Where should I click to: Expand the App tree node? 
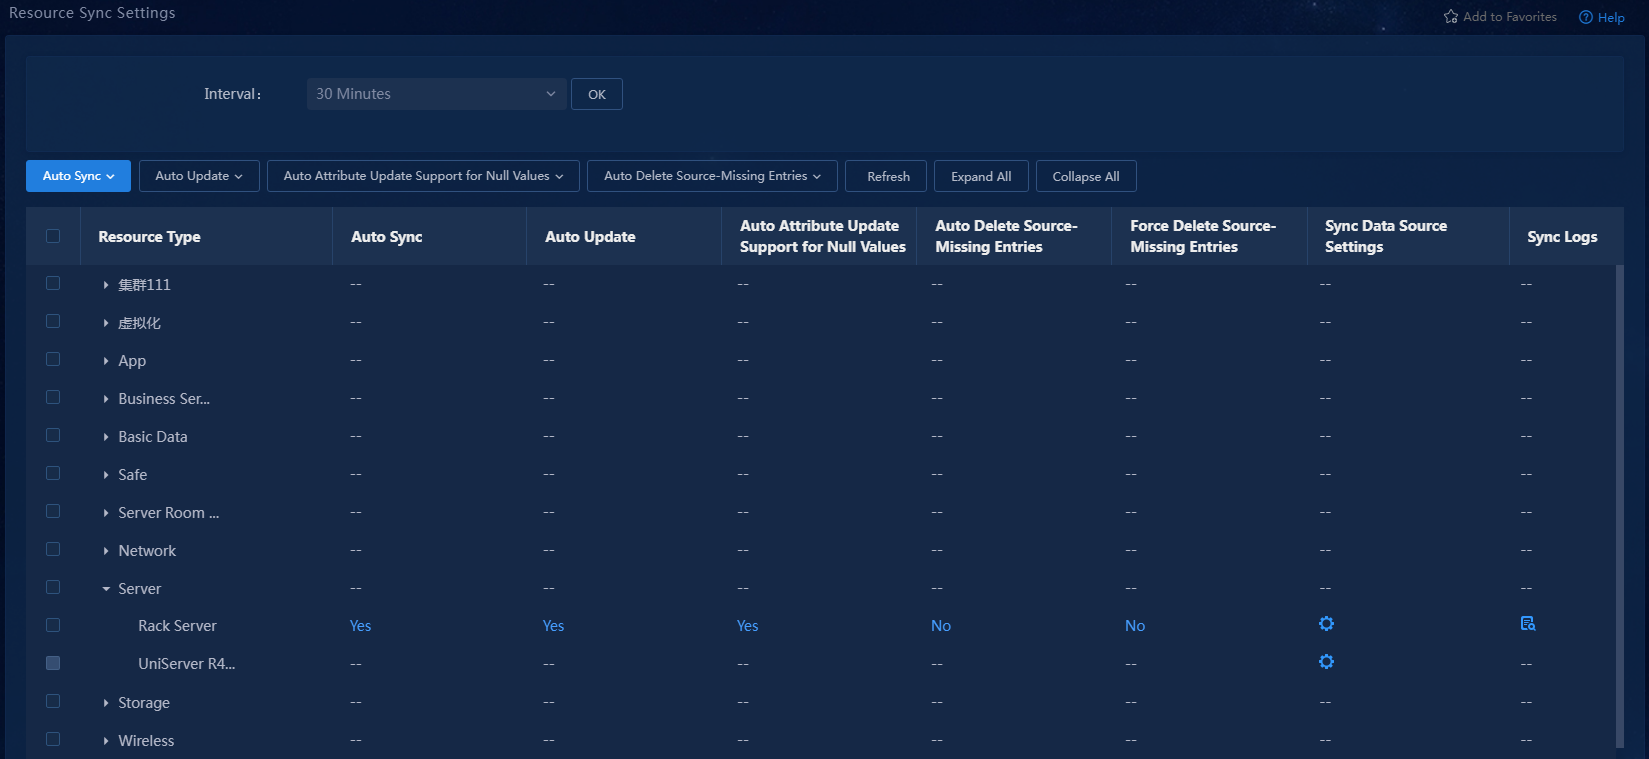pos(106,361)
